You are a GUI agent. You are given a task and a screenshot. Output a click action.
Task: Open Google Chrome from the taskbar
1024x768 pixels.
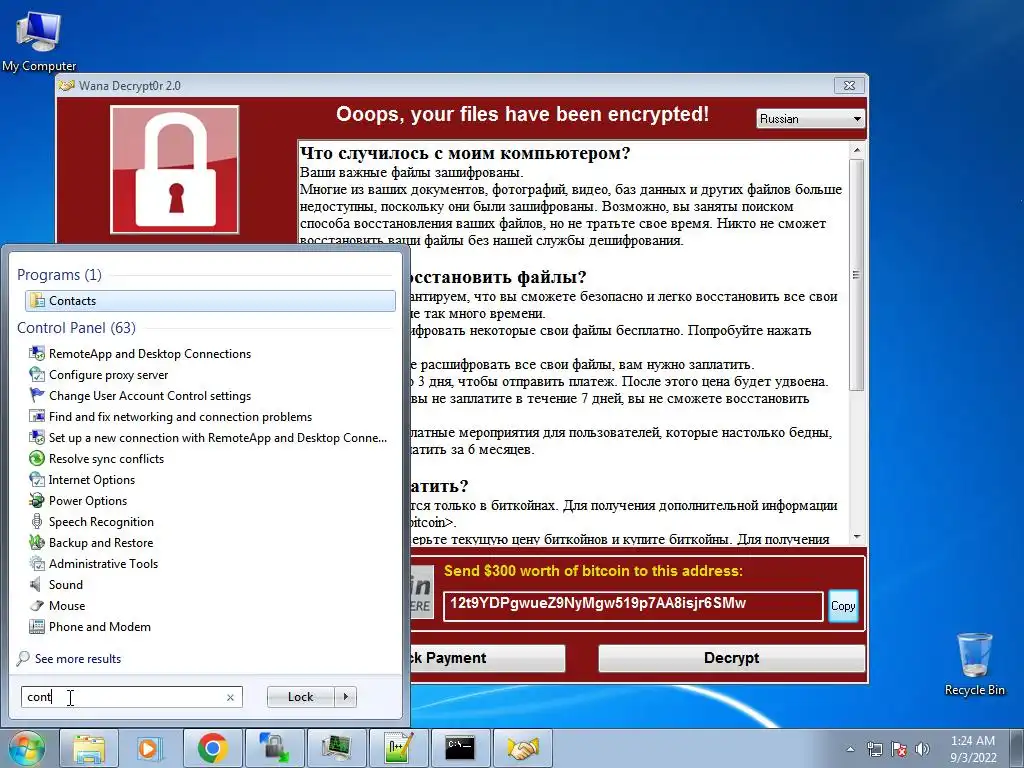coord(212,748)
